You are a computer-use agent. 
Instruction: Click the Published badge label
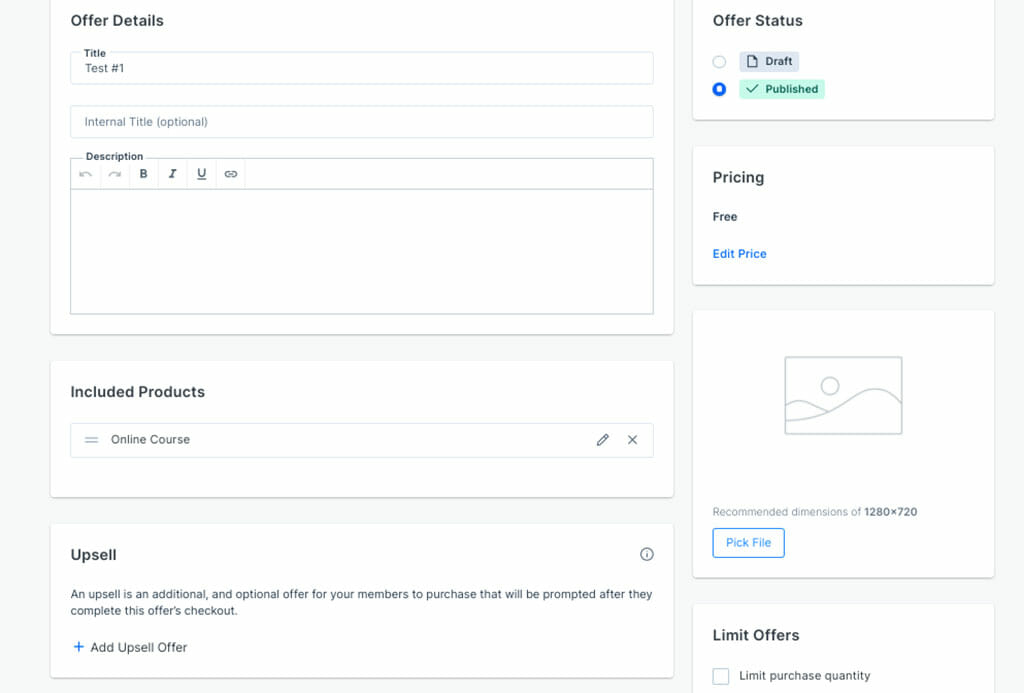782,89
